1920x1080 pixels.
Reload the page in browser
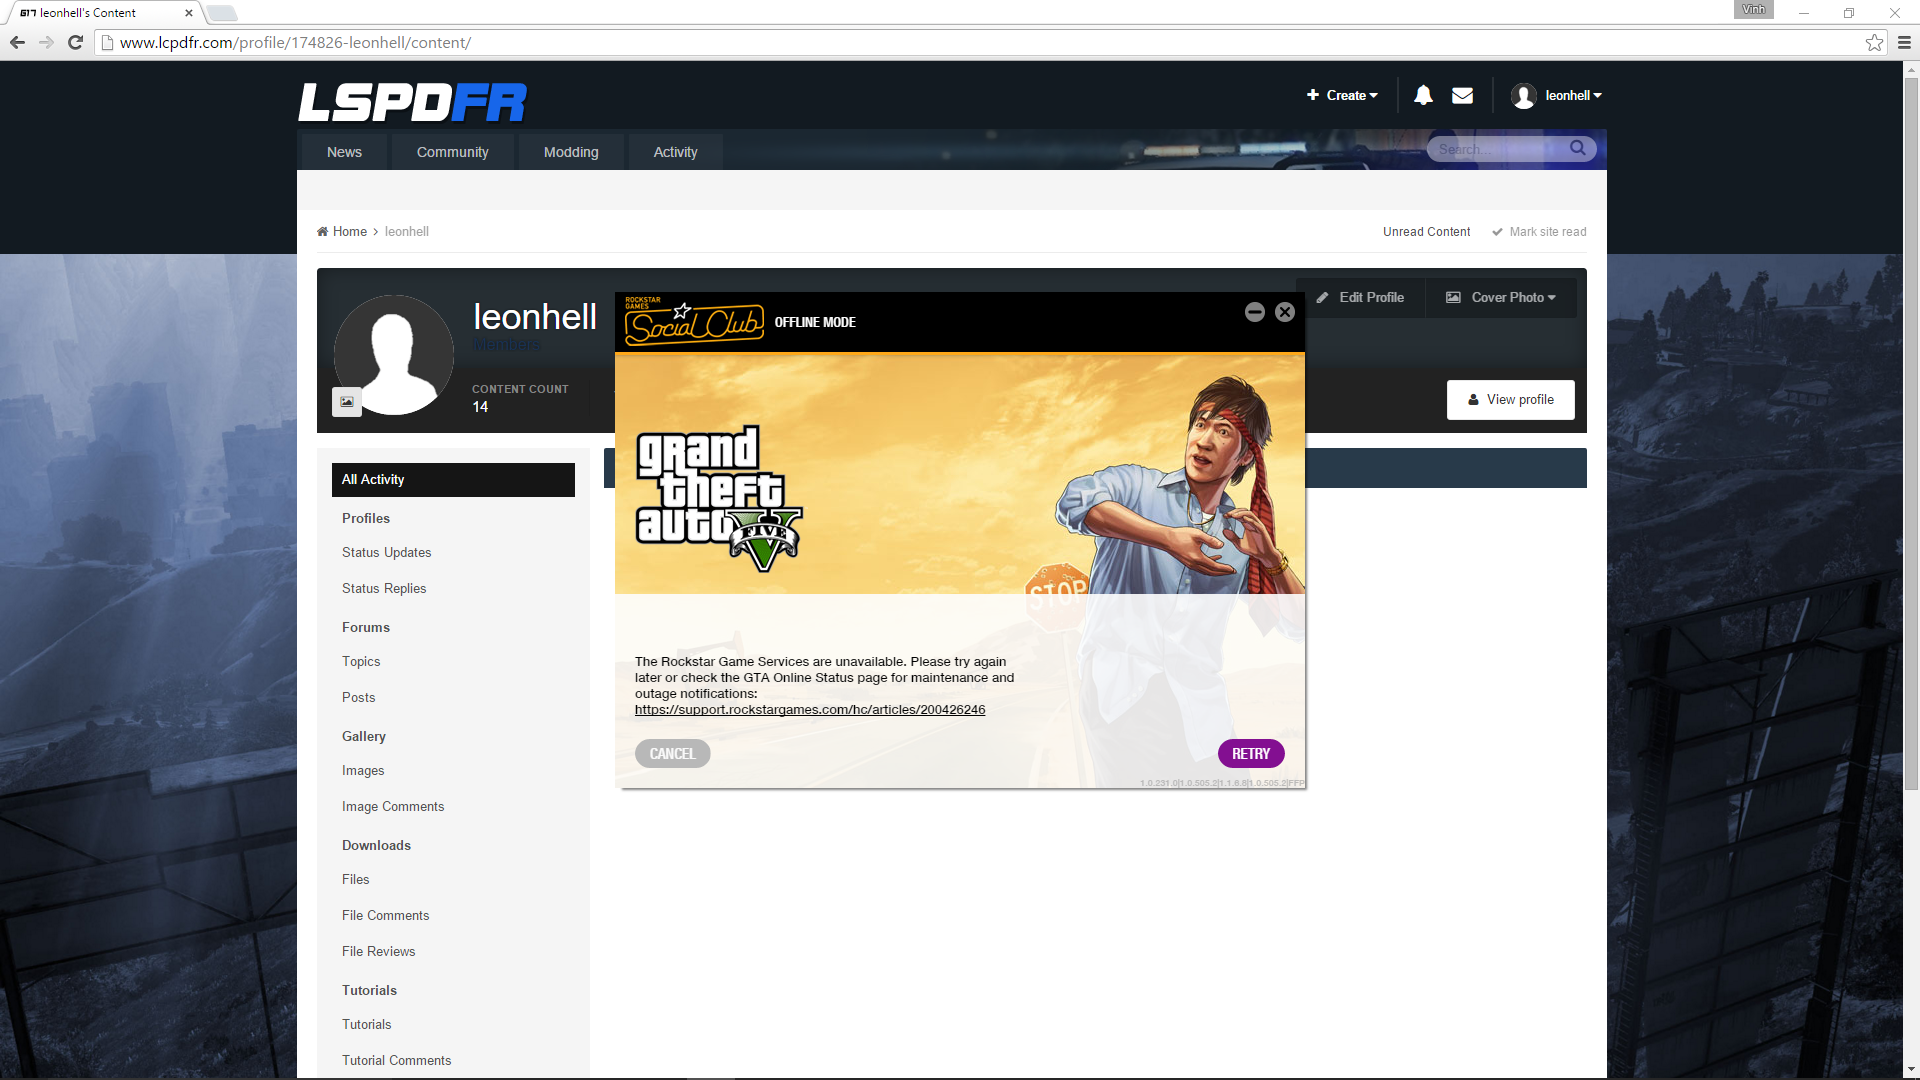pos(75,42)
